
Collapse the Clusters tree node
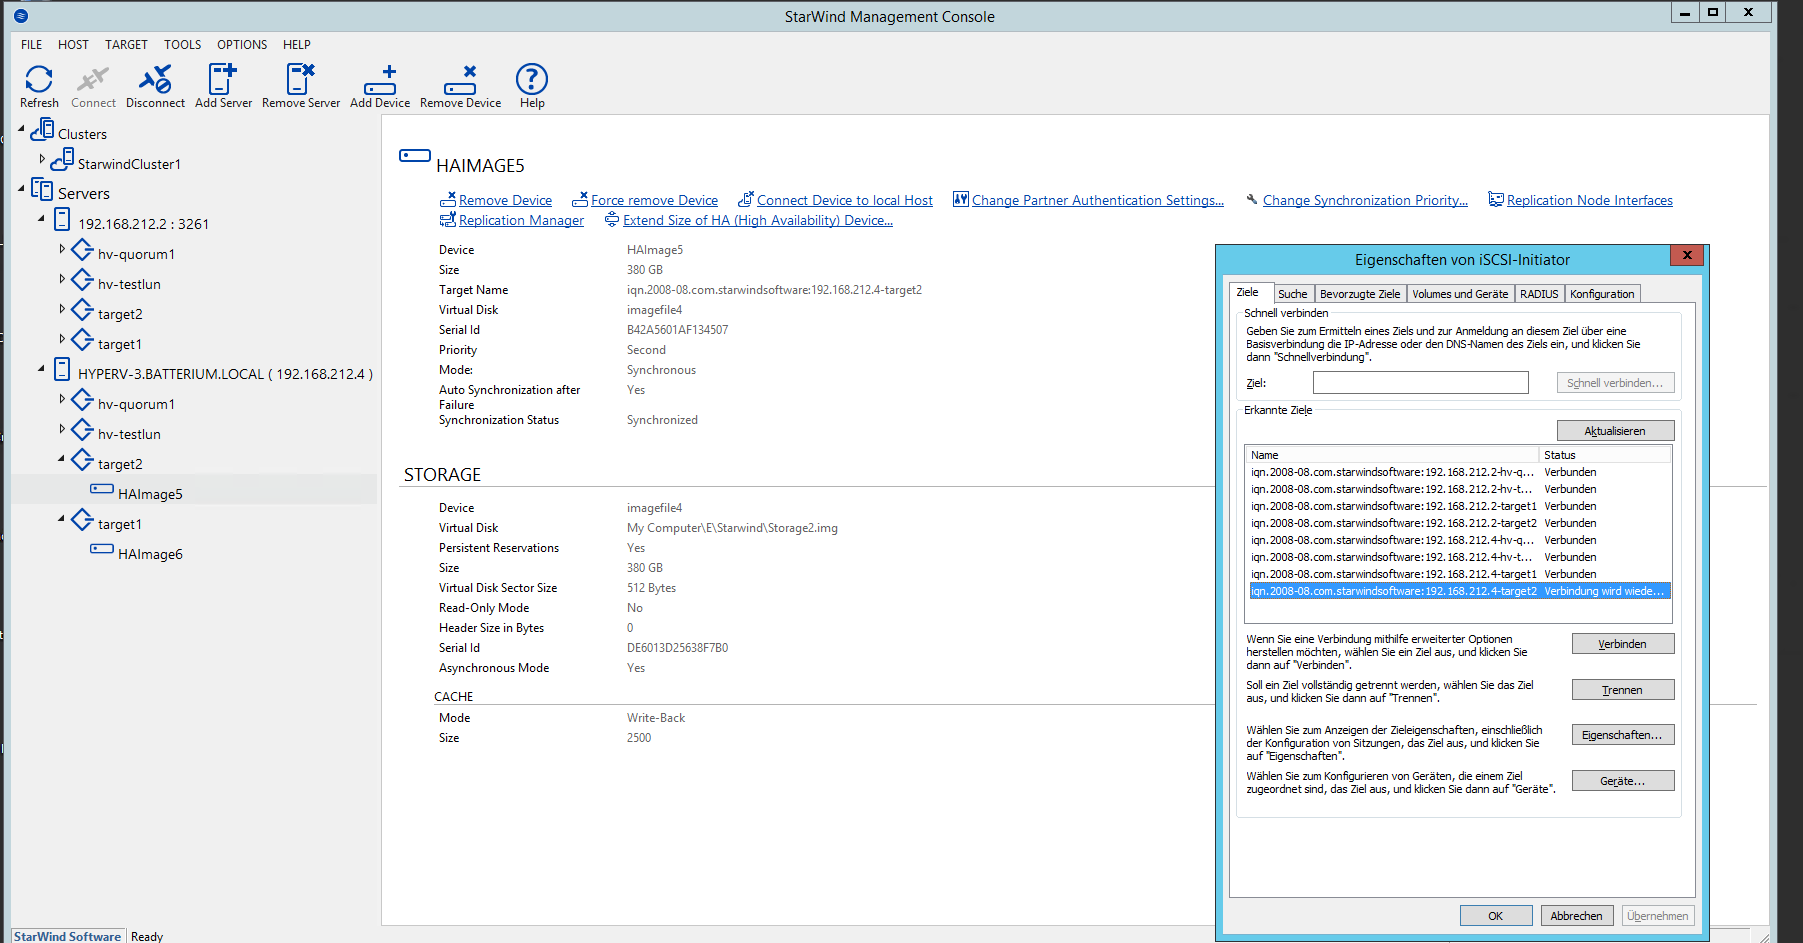pyautogui.click(x=21, y=129)
